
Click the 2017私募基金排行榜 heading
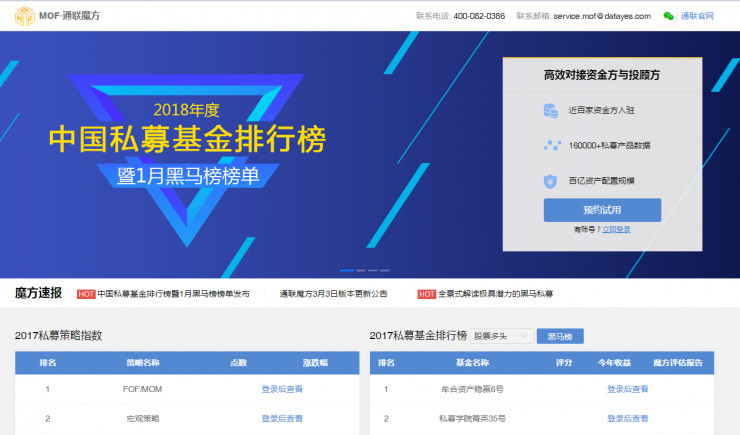418,335
